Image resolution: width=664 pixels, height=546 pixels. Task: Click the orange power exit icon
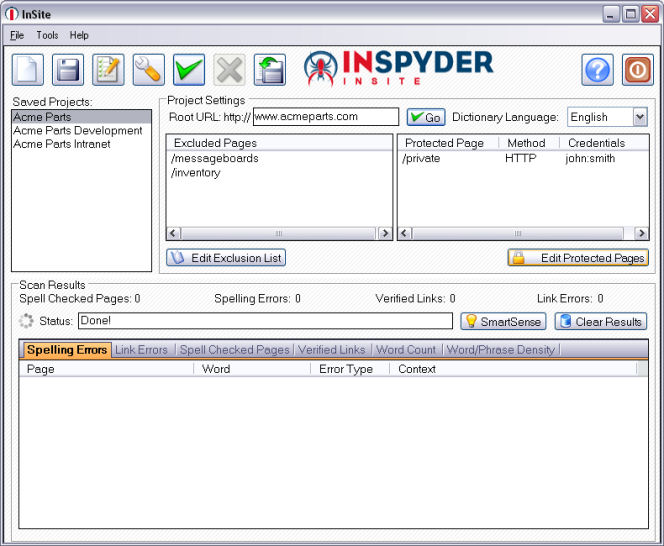[x=637, y=70]
